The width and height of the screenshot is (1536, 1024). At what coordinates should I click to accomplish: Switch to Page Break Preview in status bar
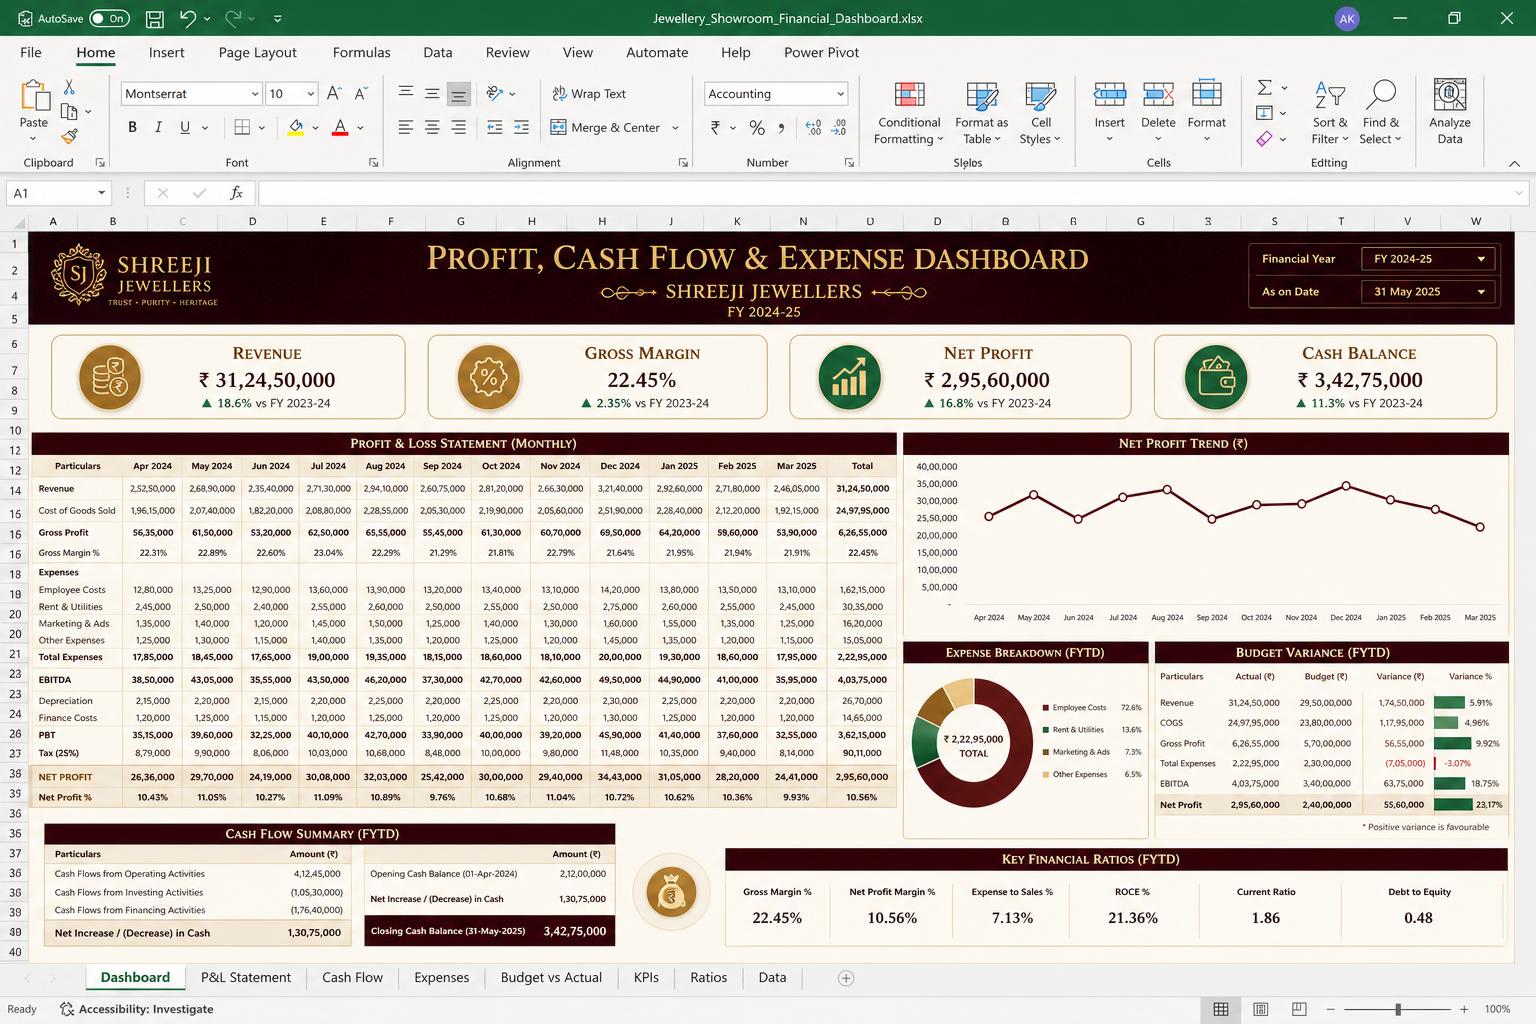coord(1299,1009)
